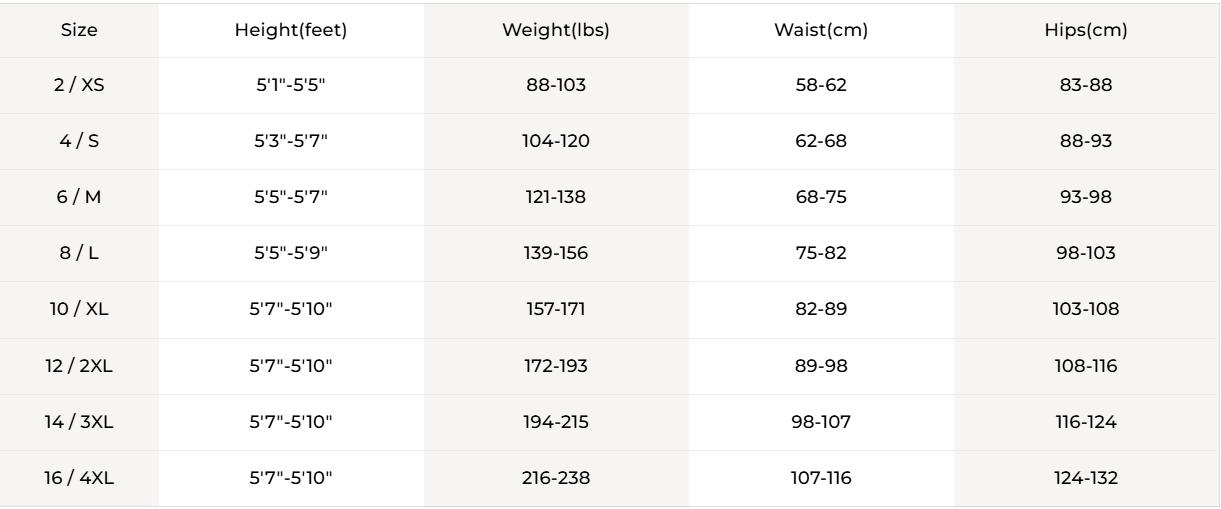Click the 16 / 4XL size cell

[79, 479]
